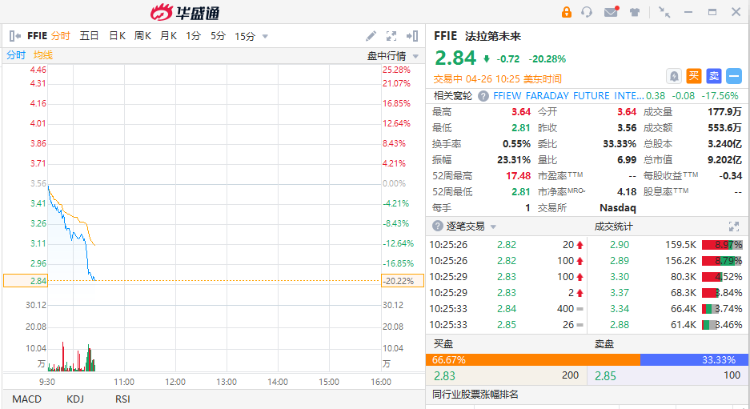
Task: Select the MACD indicator tab
Action: 27,399
